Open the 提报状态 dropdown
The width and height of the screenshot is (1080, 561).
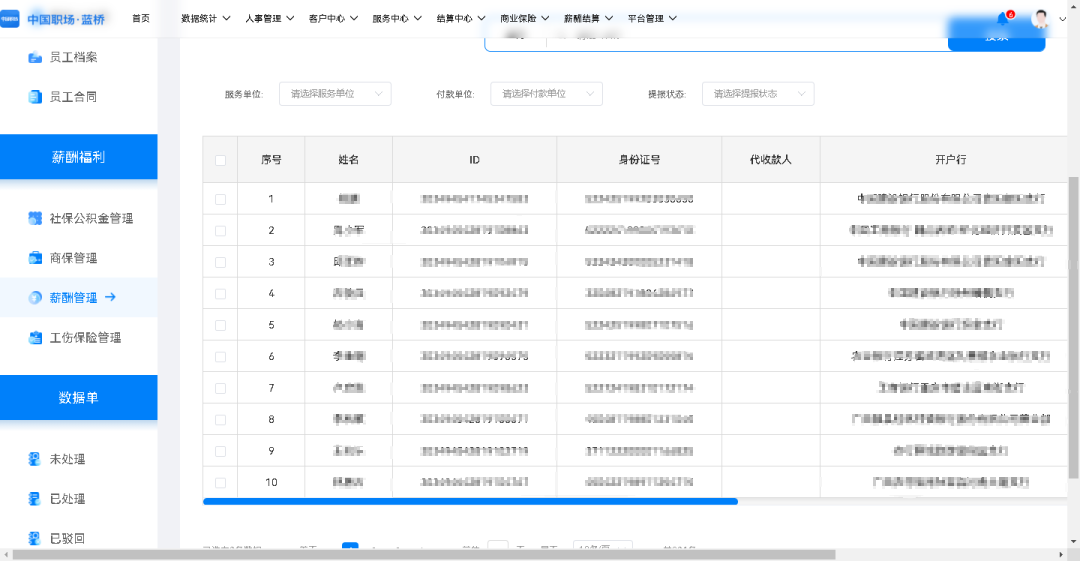758,94
